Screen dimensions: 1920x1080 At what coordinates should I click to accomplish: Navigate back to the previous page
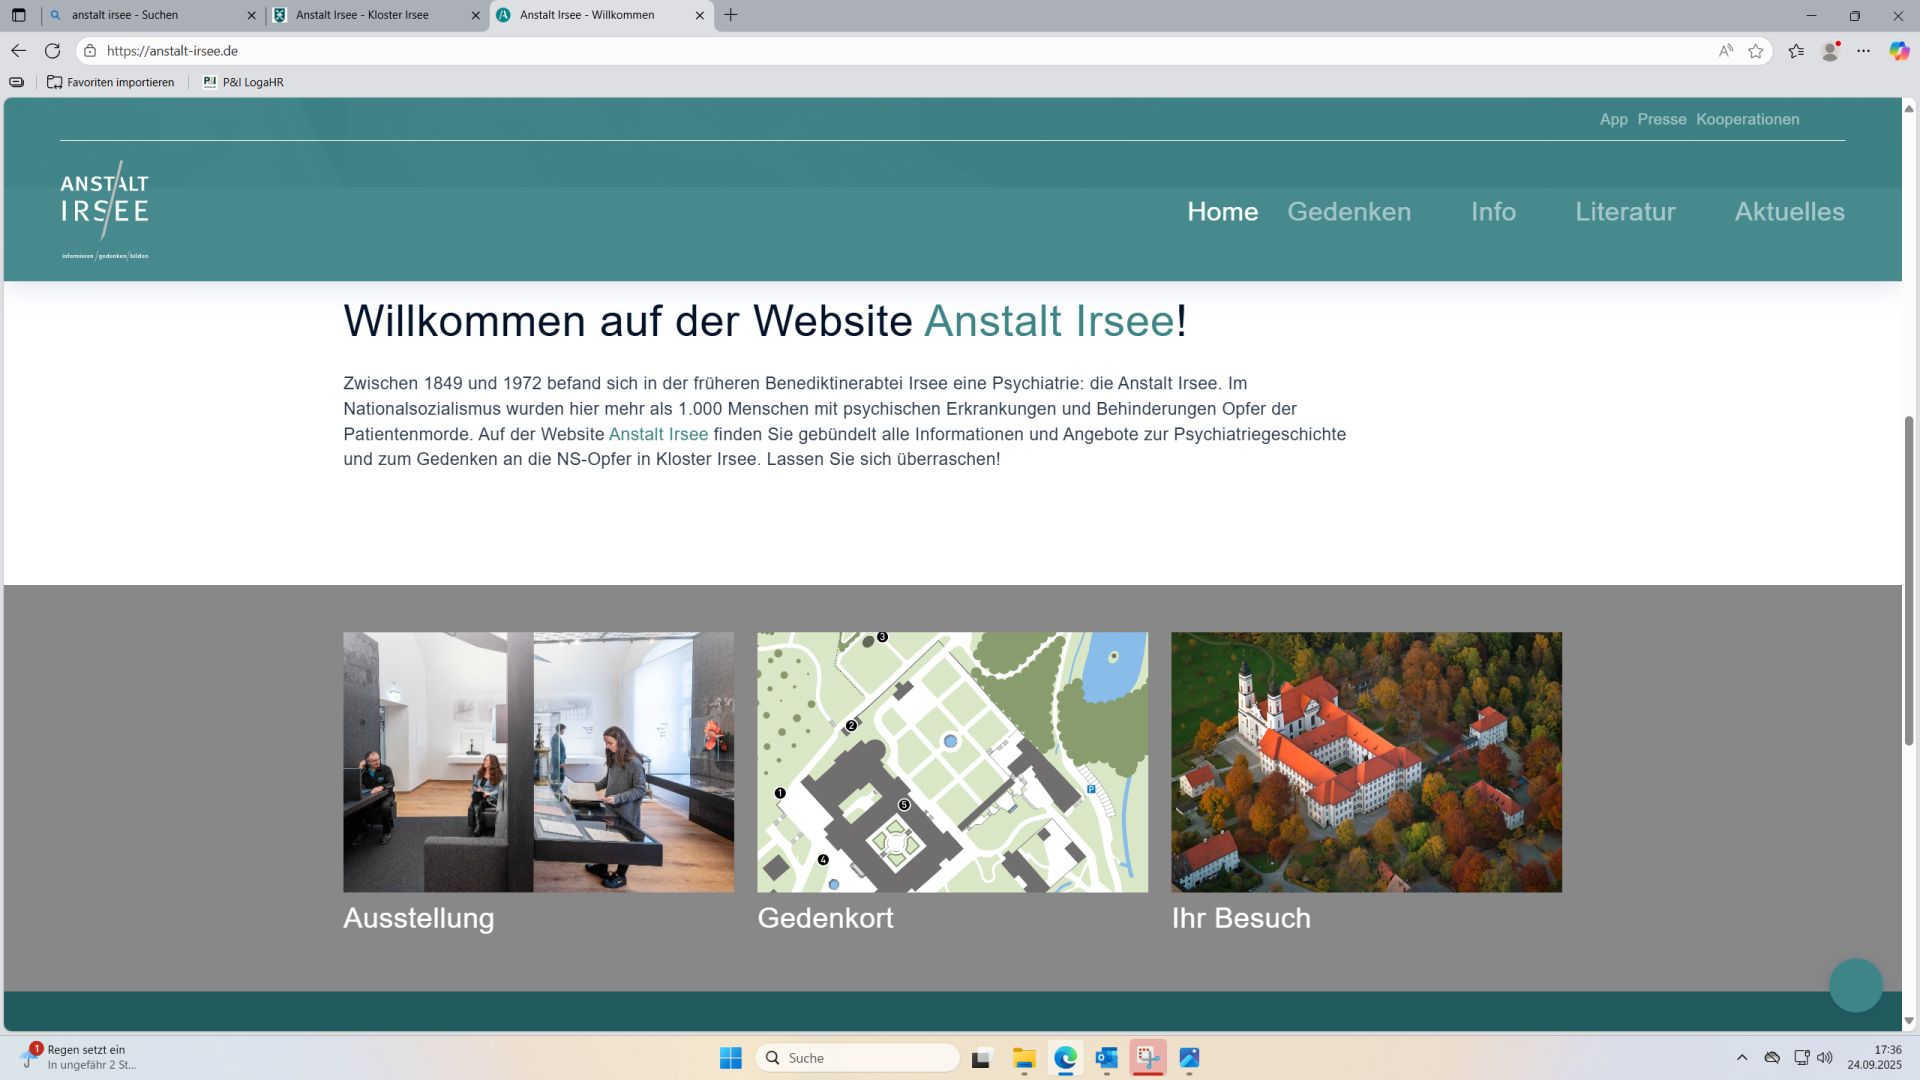tap(18, 50)
